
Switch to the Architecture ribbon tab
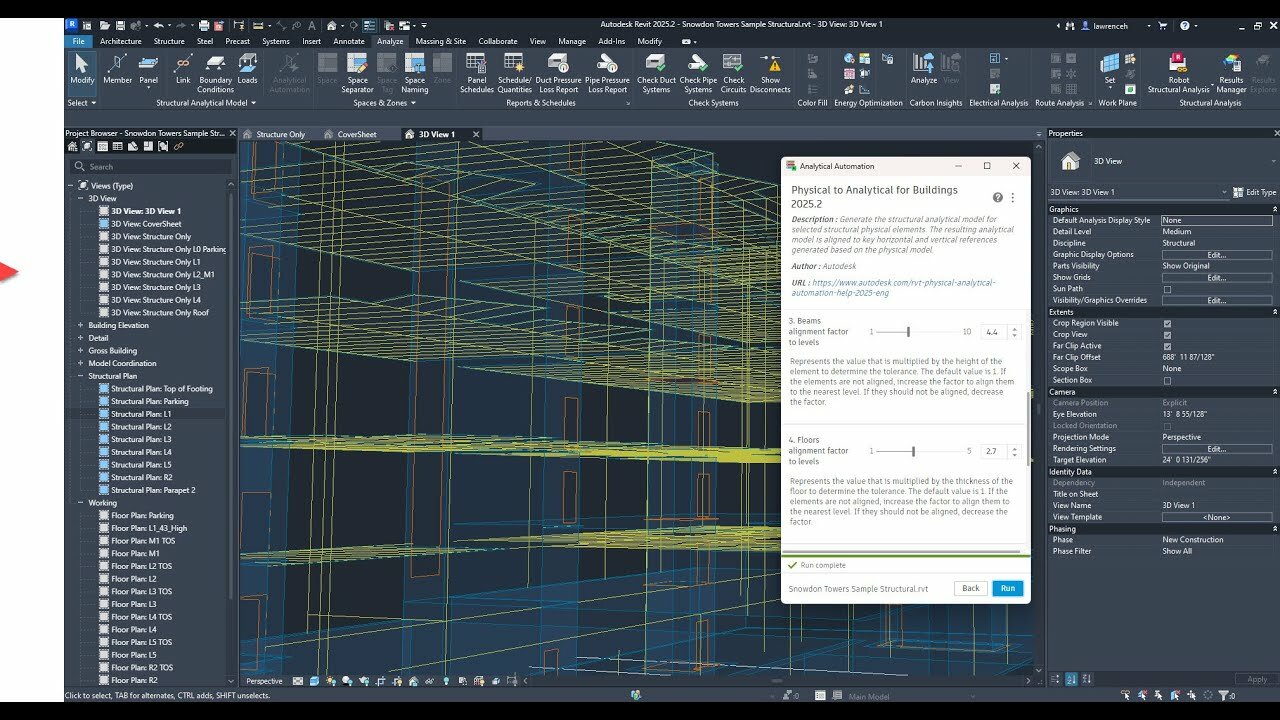[x=120, y=41]
